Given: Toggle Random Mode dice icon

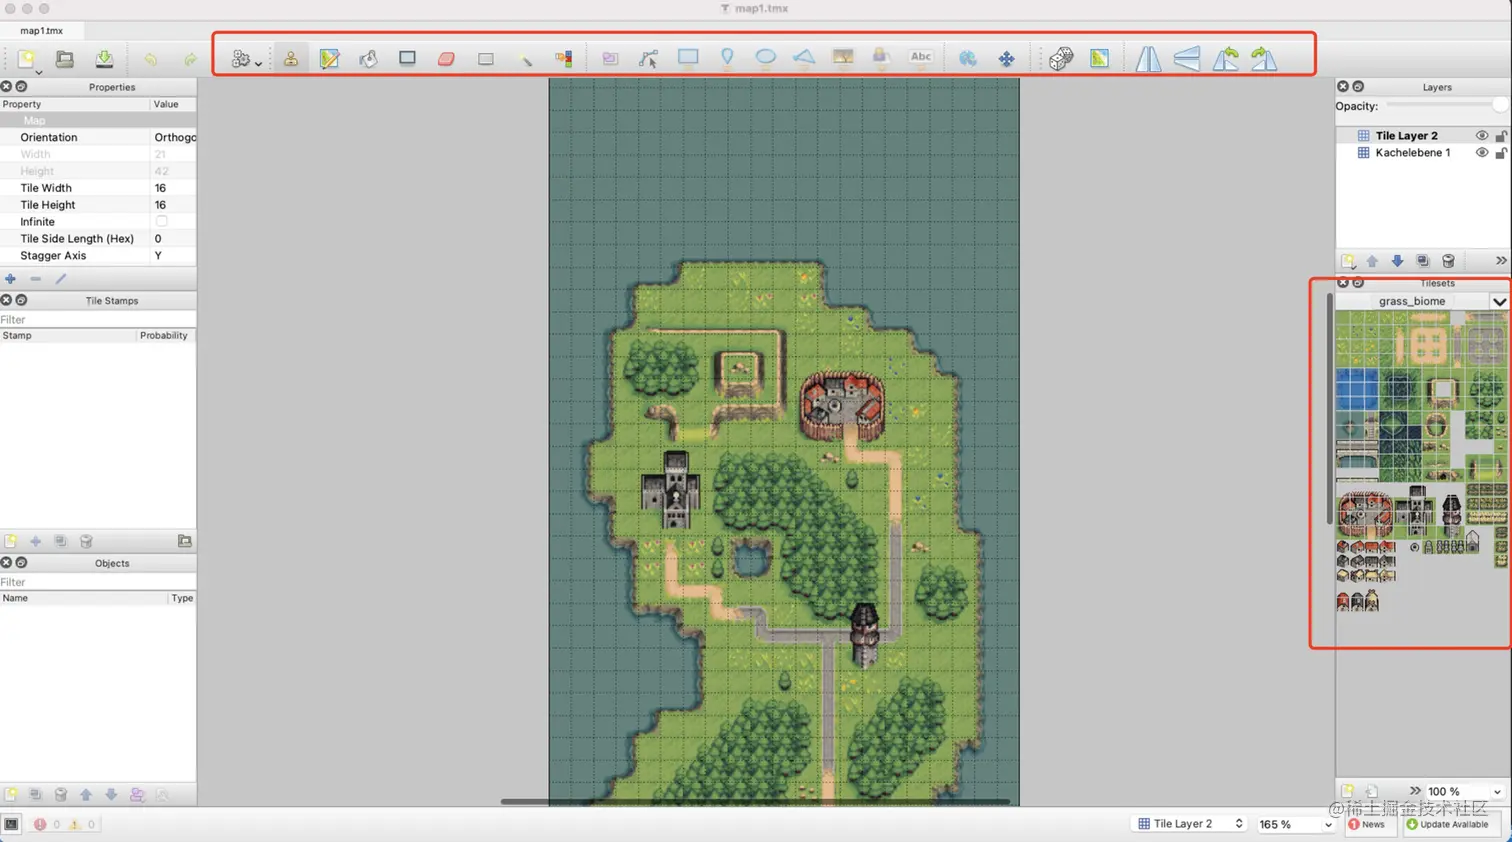Looking at the screenshot, I should tap(1061, 59).
